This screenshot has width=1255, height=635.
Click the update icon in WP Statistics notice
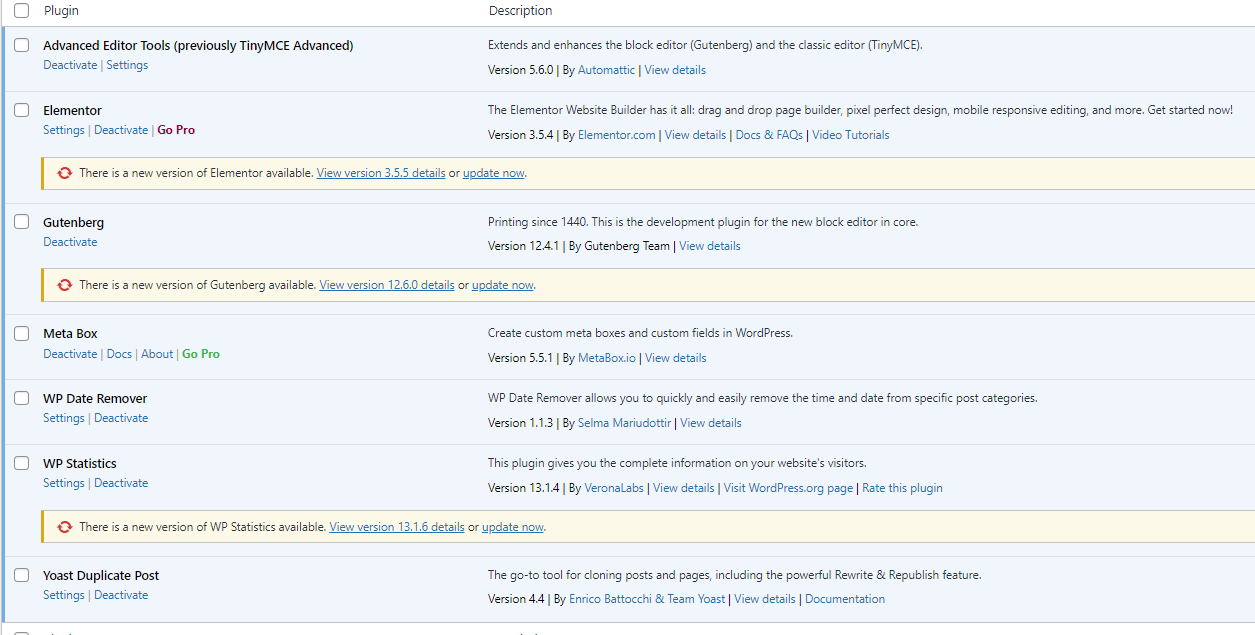tap(65, 527)
